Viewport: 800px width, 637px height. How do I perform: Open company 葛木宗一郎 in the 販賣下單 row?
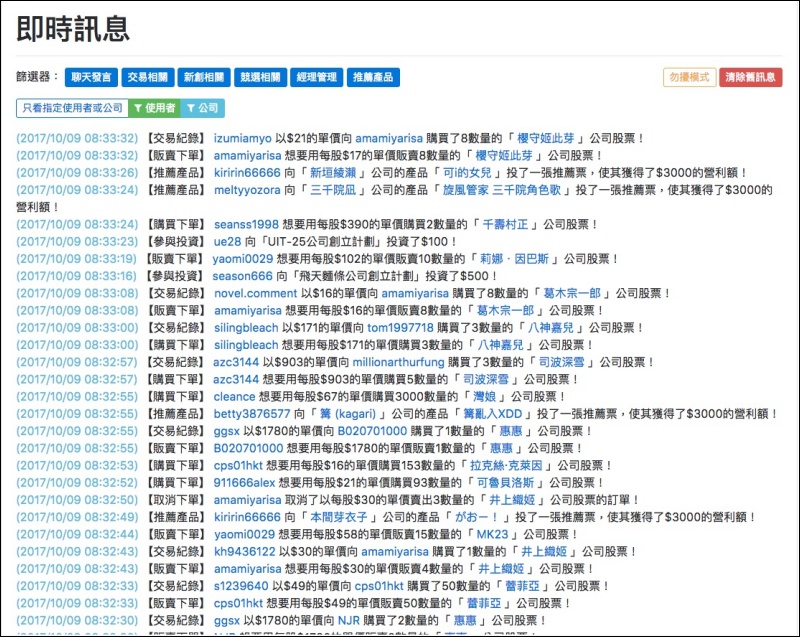(x=505, y=311)
